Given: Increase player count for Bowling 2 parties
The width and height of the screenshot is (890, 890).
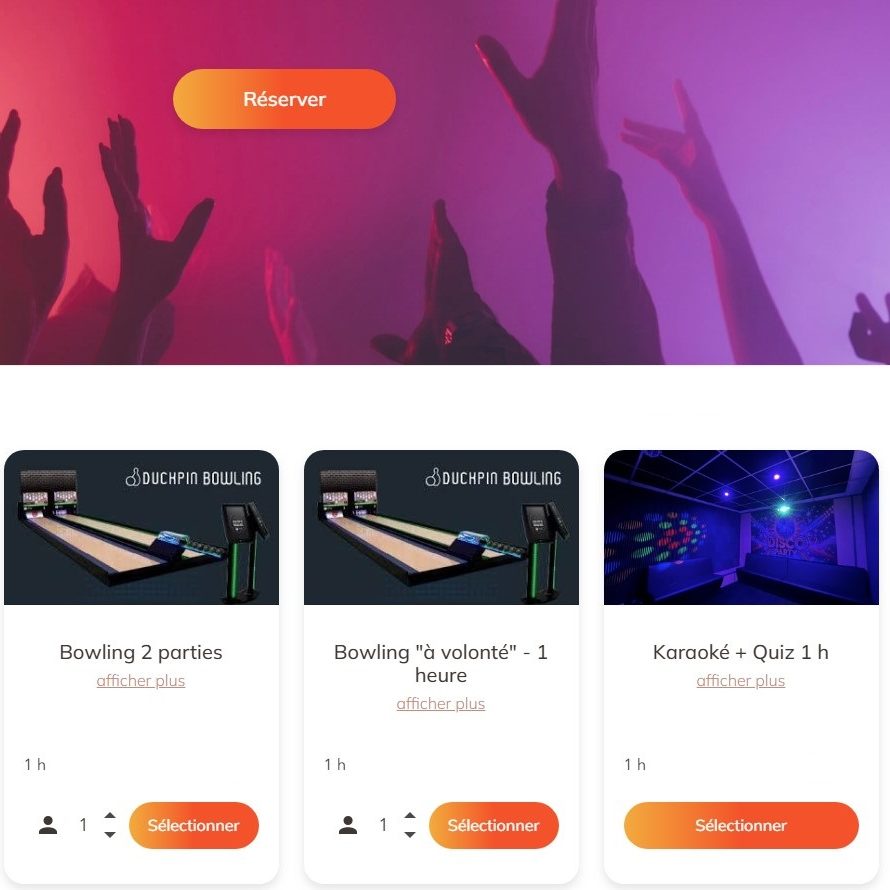Looking at the screenshot, I should coord(110,815).
